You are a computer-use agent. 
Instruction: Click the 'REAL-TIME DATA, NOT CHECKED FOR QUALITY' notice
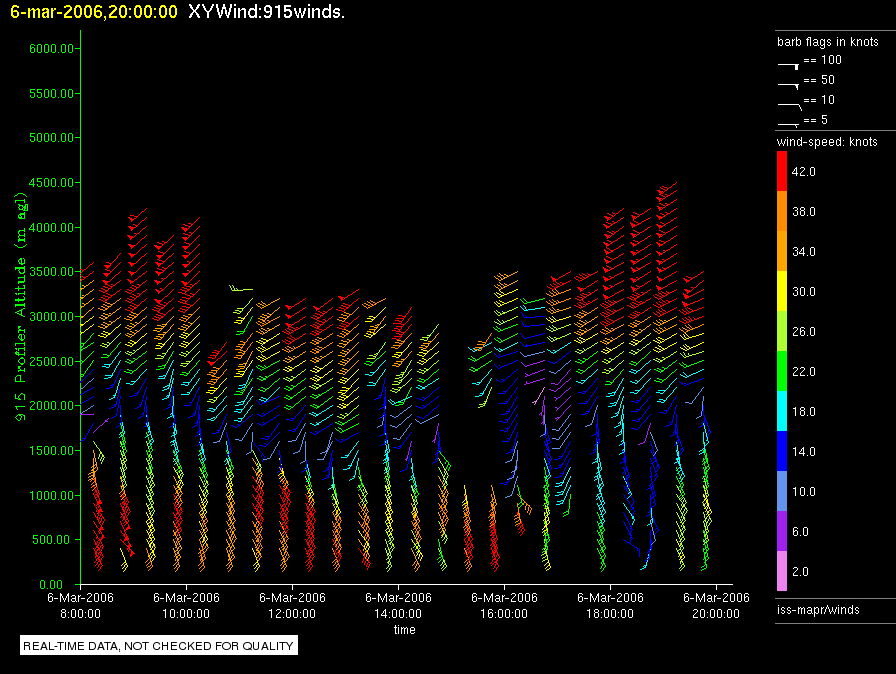coord(158,645)
